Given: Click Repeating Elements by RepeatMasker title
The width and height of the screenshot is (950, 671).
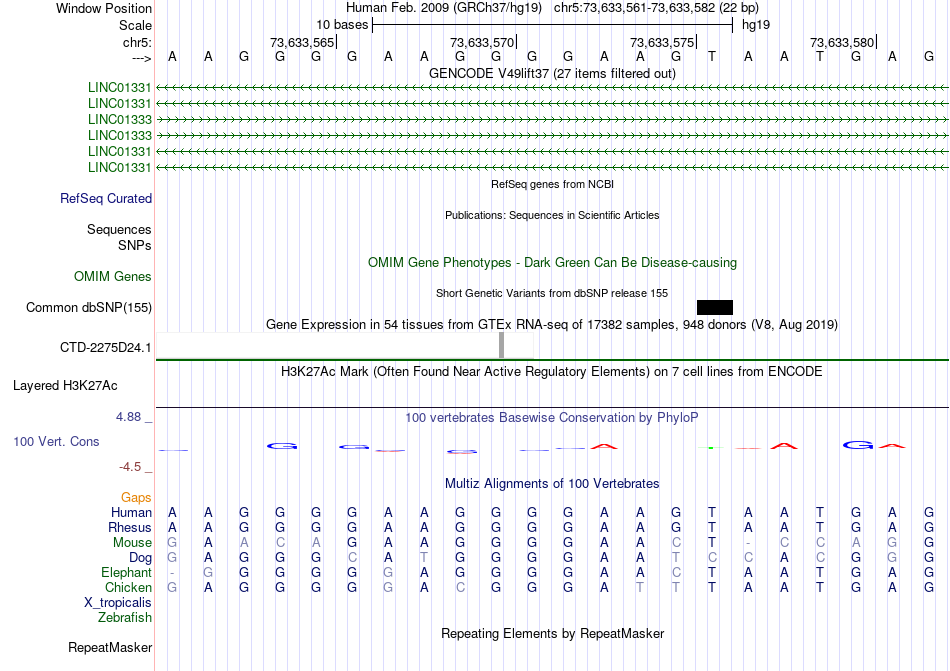Looking at the screenshot, I should 552,634.
